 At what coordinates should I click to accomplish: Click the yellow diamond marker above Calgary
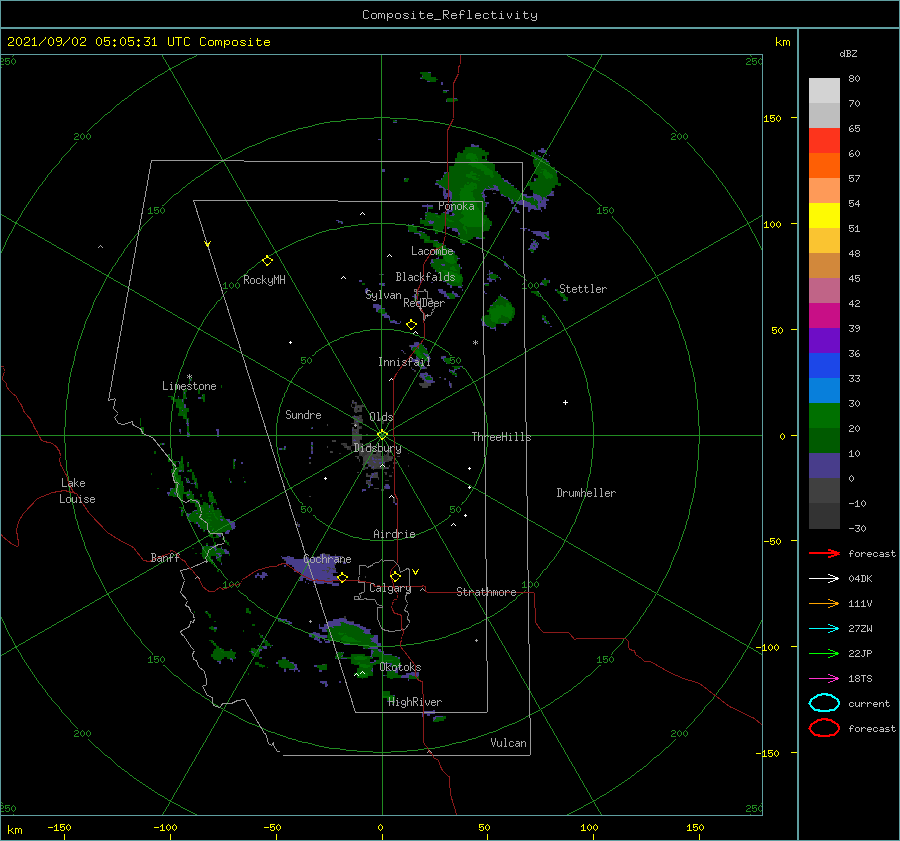(x=395, y=576)
